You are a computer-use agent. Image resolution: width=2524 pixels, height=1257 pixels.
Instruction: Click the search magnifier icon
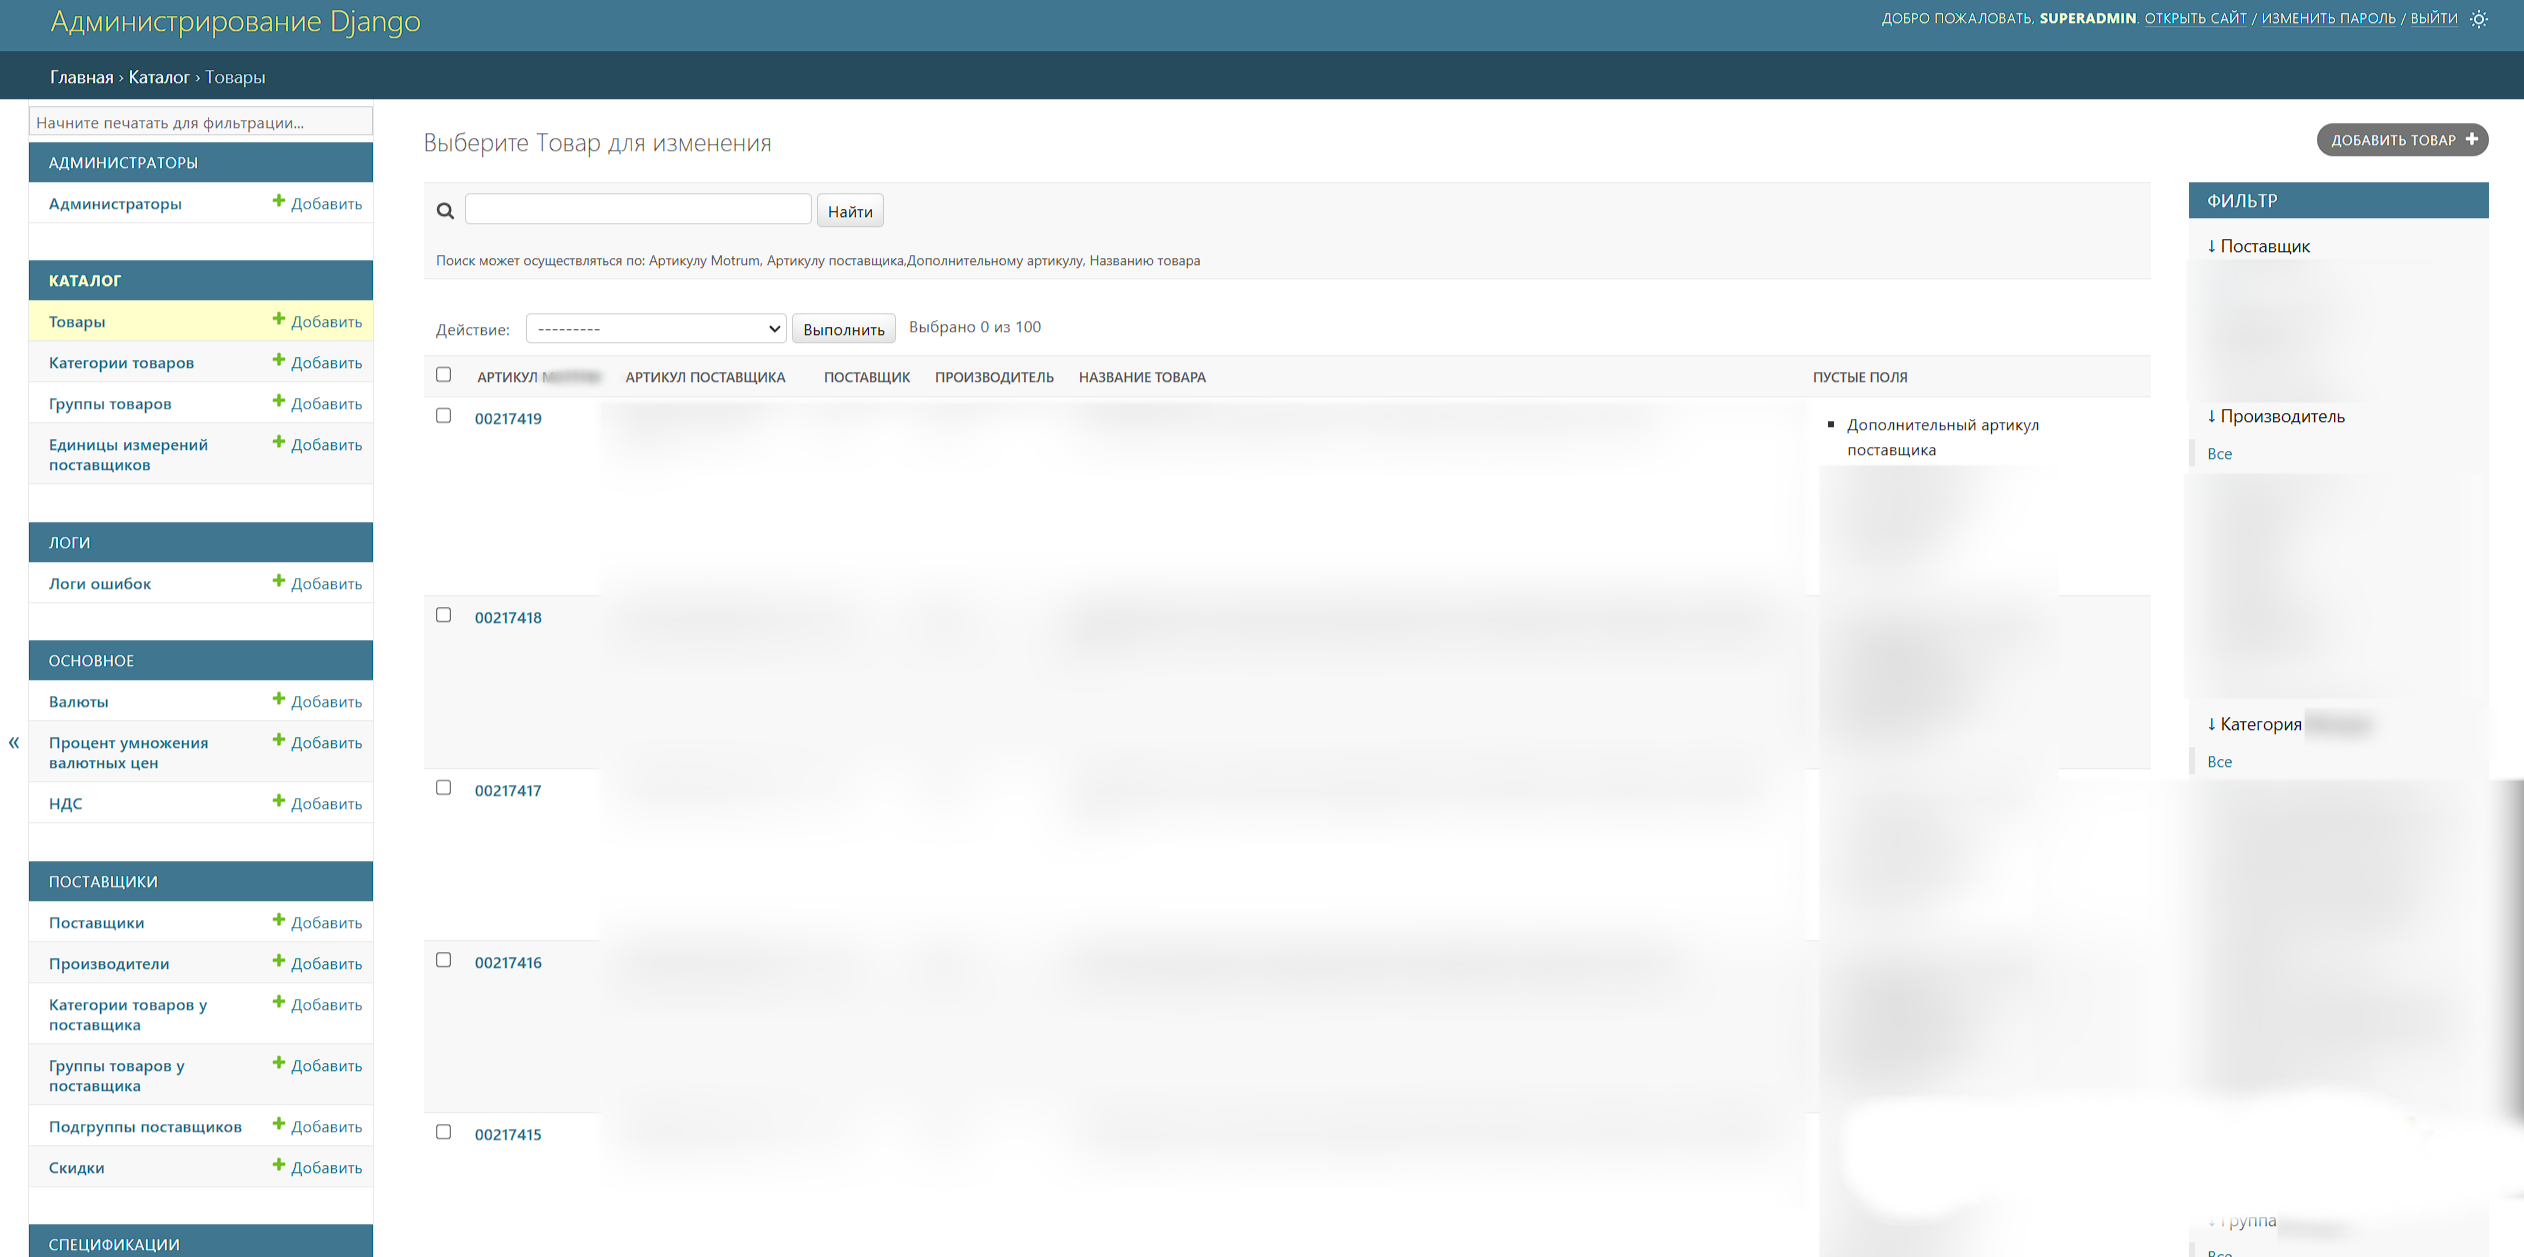point(445,211)
